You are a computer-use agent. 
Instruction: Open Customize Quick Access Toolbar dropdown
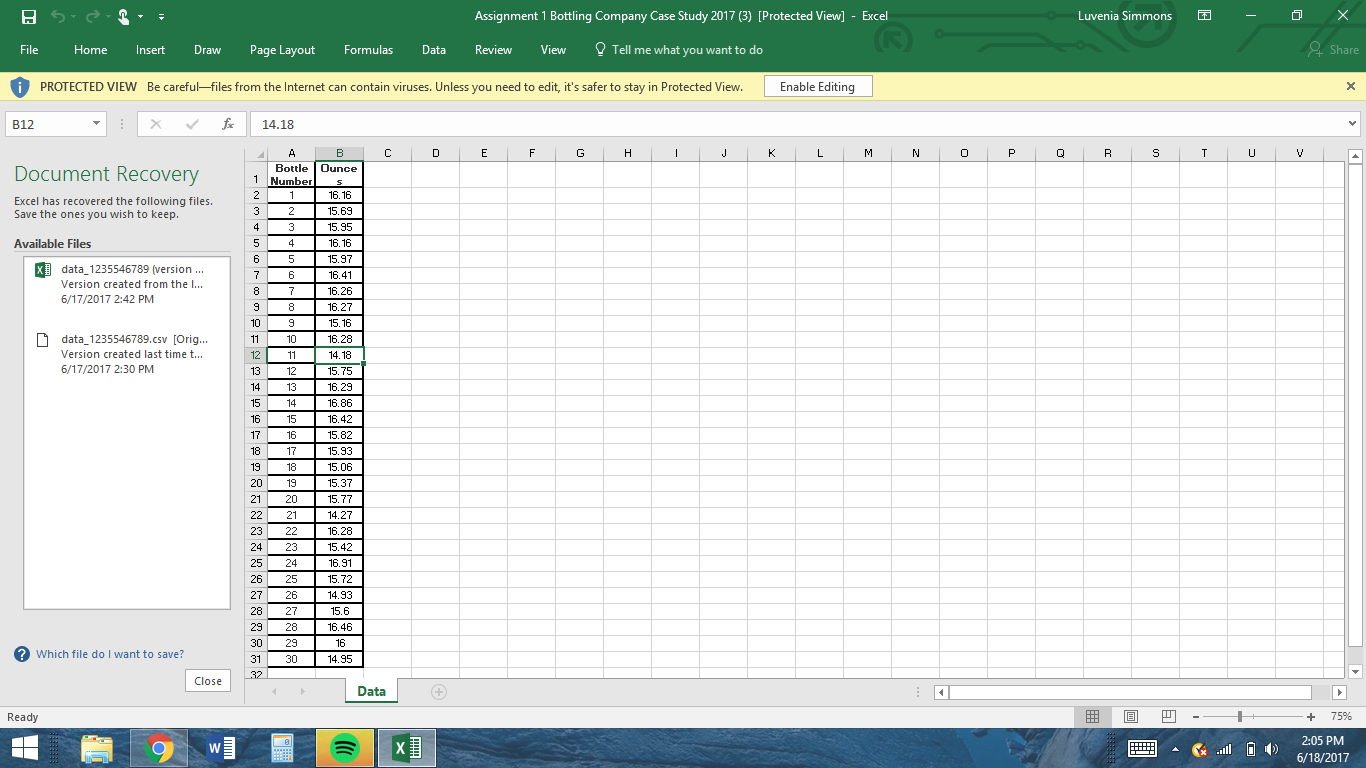(162, 17)
